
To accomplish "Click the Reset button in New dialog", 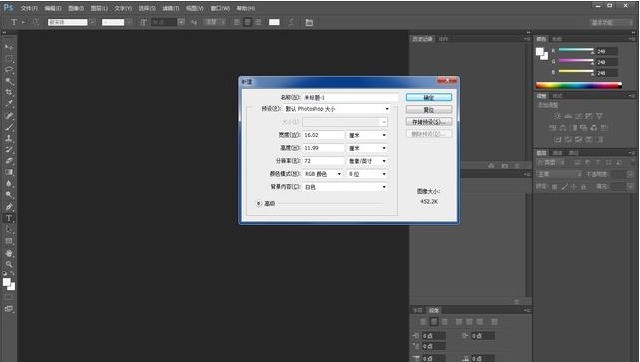I will click(429, 110).
